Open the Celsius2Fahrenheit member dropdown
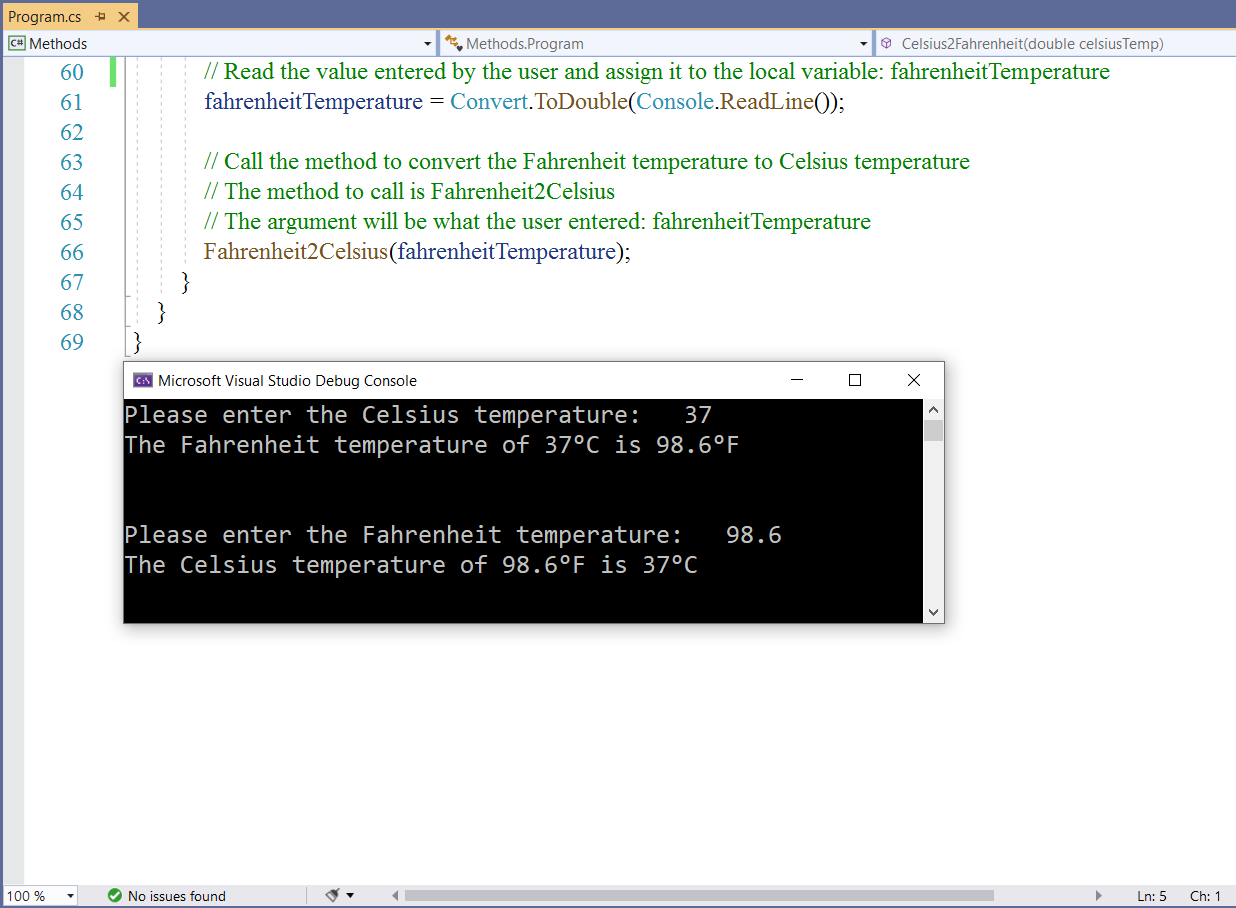The image size is (1236, 908). pos(1055,43)
